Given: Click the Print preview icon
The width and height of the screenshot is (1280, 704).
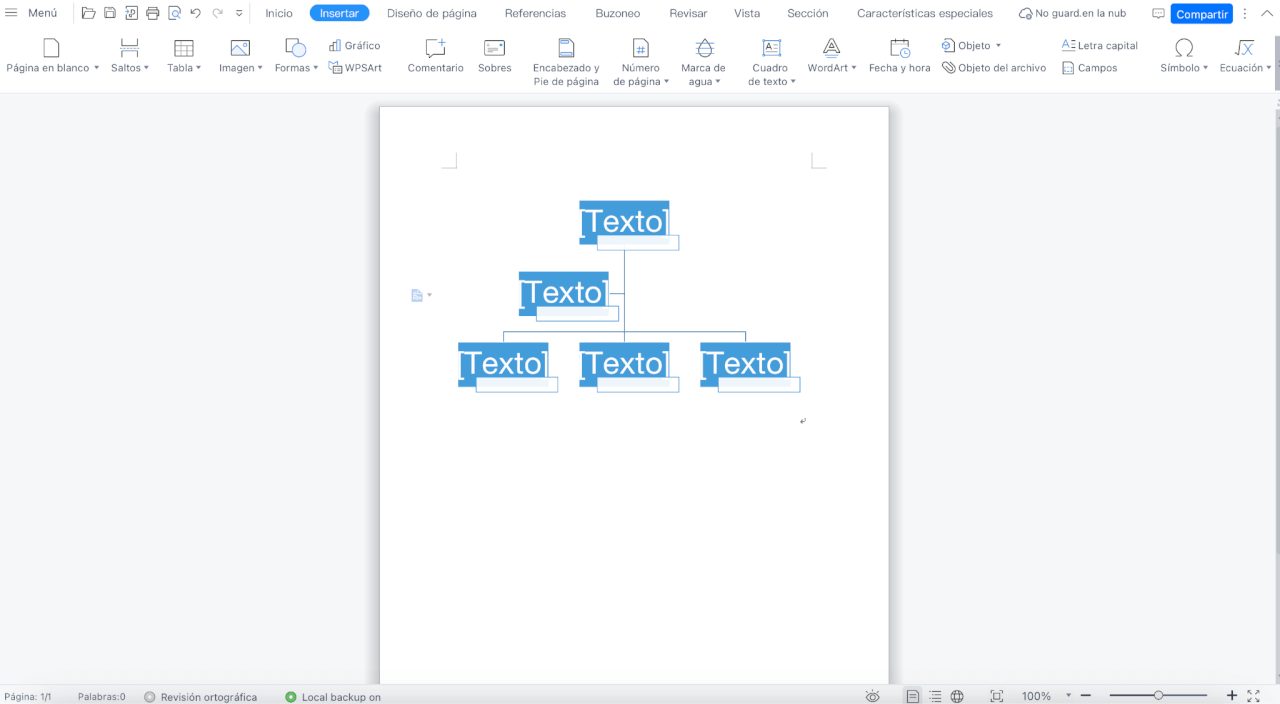Looking at the screenshot, I should coord(174,13).
